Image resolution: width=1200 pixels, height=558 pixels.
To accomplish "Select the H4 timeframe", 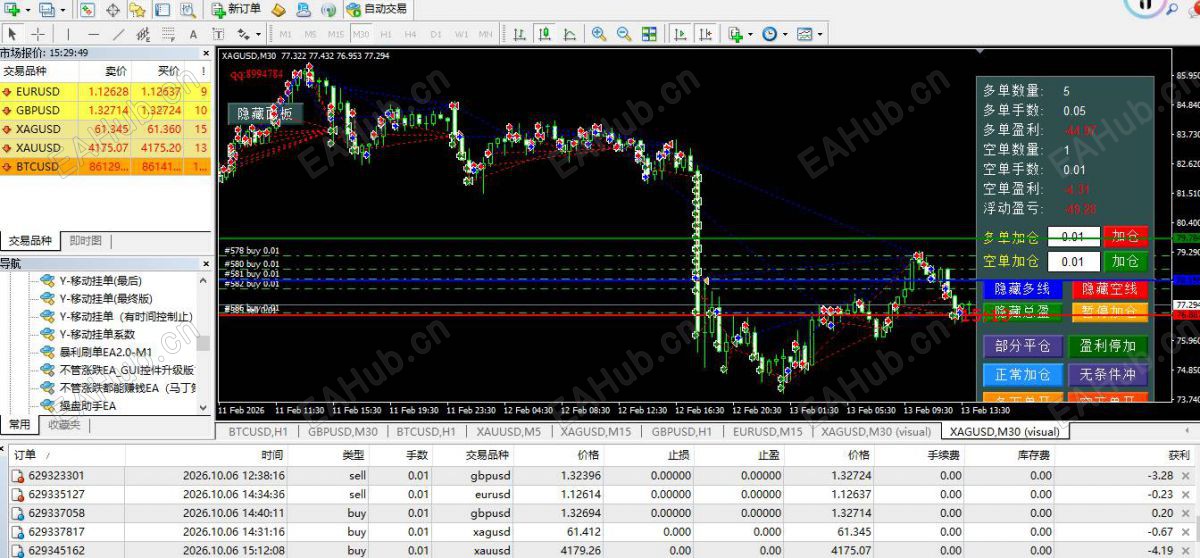I will 411,34.
